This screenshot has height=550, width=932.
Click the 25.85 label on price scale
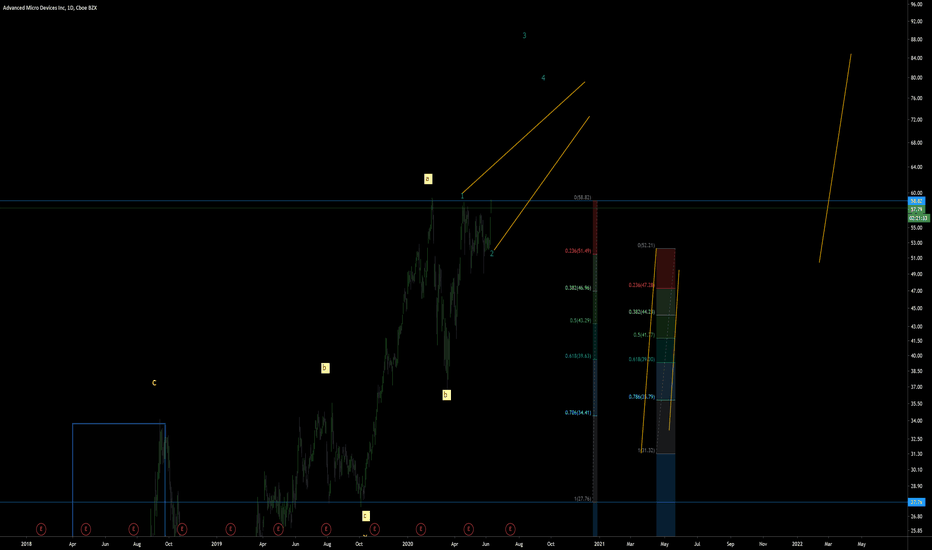click(x=916, y=530)
